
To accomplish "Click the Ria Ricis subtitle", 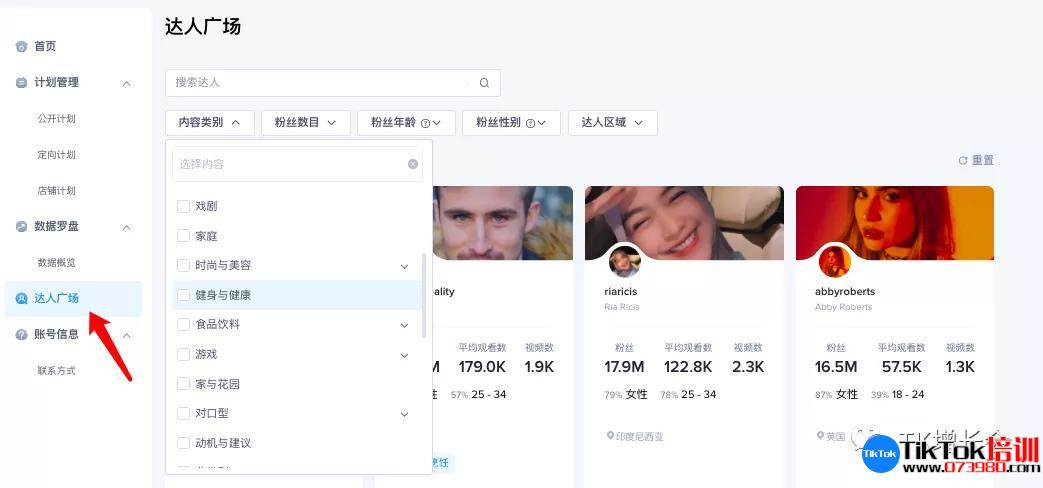I will [x=622, y=307].
